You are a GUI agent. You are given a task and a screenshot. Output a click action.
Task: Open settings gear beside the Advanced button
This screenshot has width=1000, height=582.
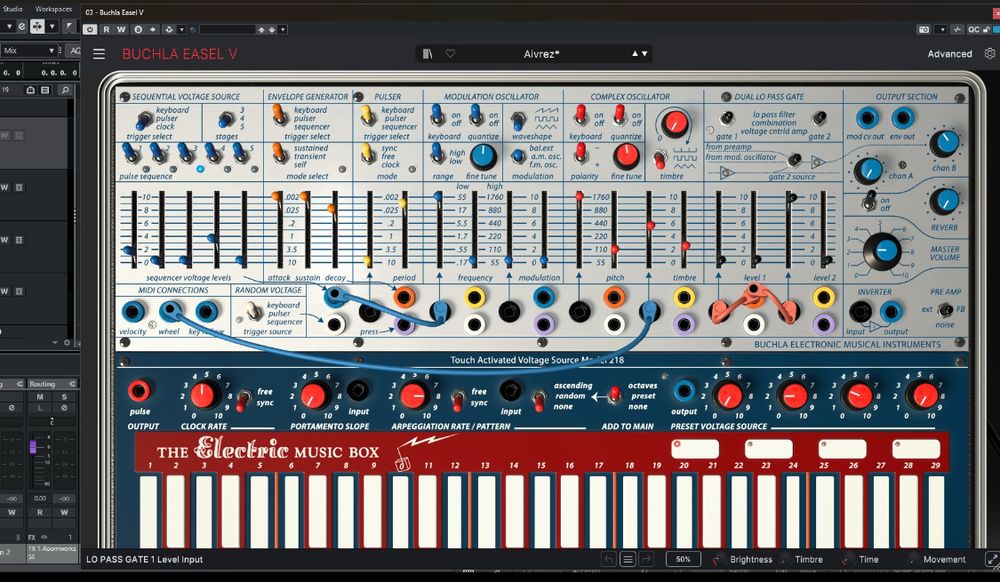point(990,54)
